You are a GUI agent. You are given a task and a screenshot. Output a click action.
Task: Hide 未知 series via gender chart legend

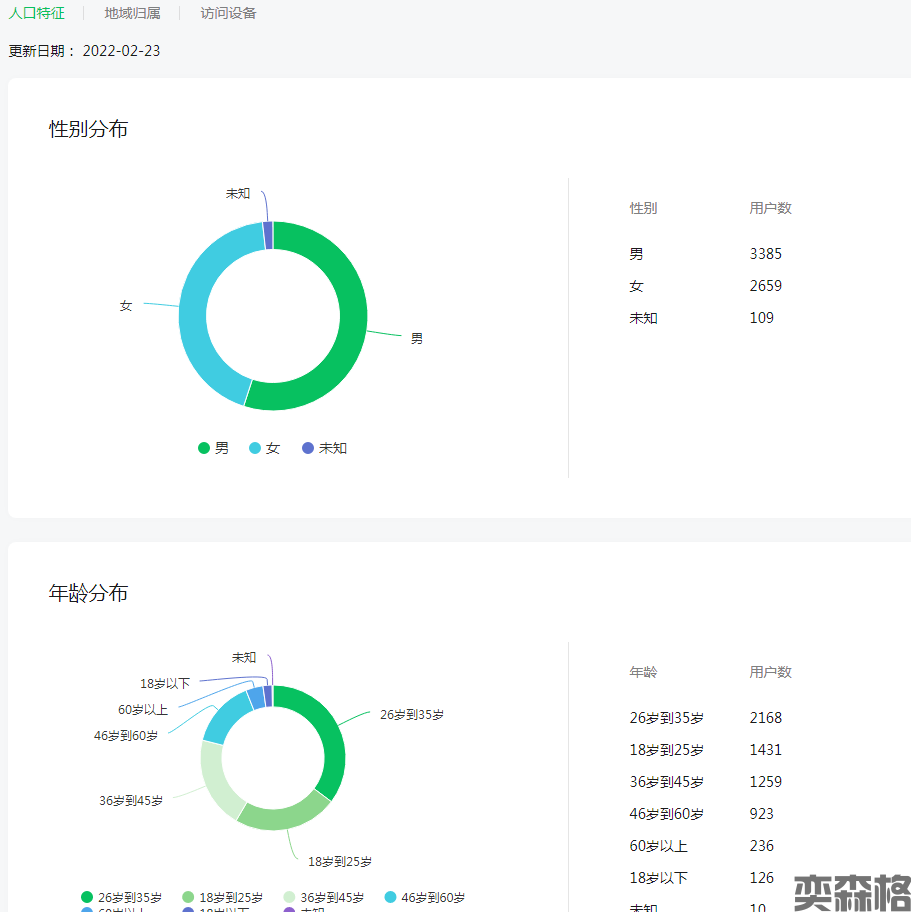point(325,448)
